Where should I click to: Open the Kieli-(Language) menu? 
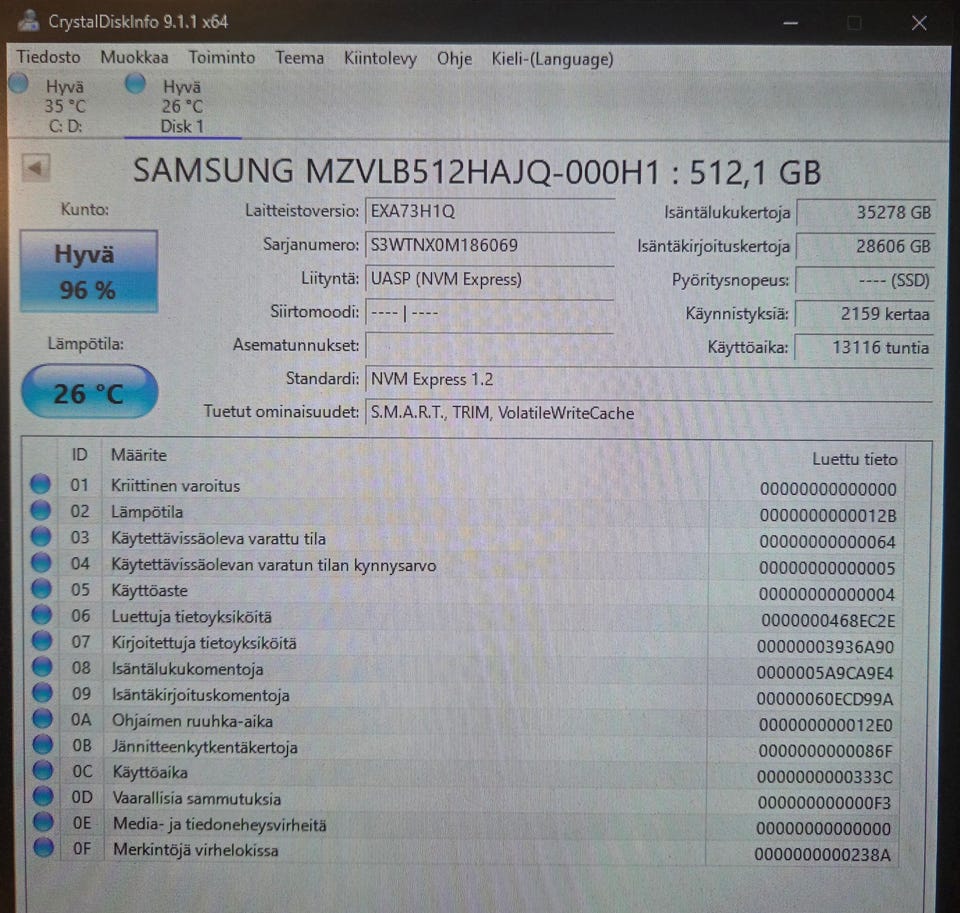552,59
